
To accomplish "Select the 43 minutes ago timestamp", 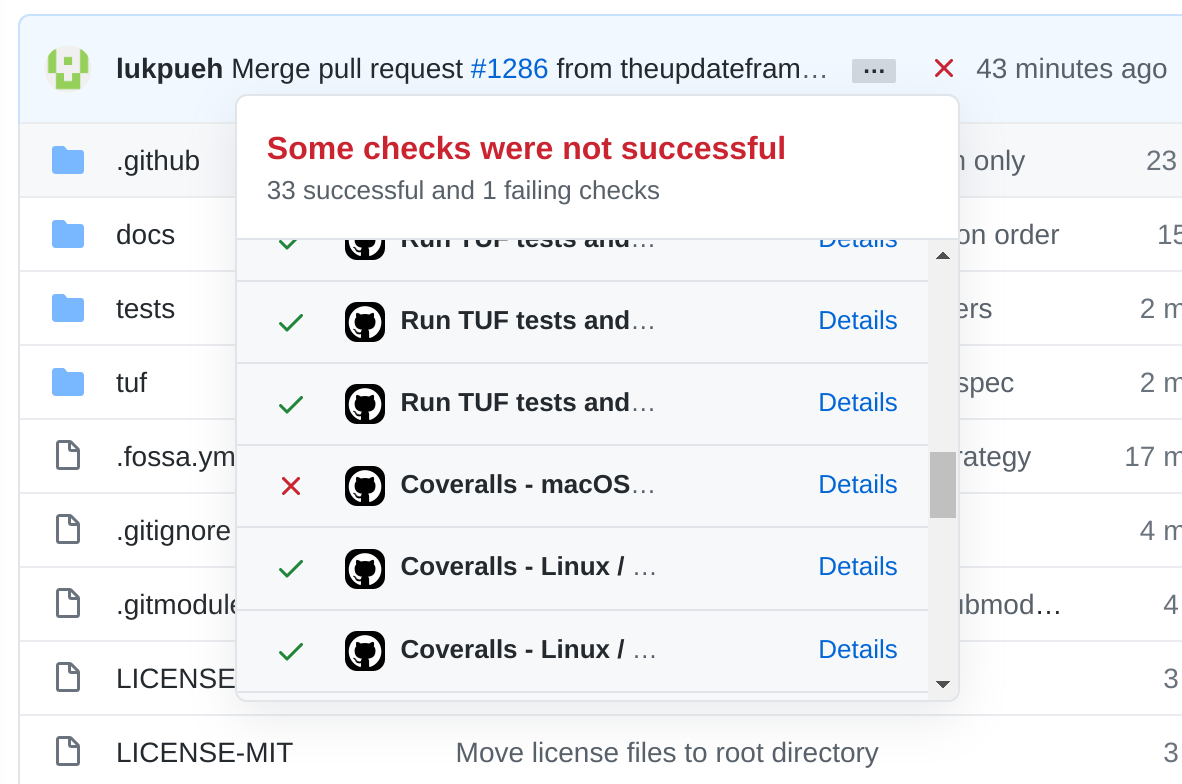I will [x=1071, y=69].
